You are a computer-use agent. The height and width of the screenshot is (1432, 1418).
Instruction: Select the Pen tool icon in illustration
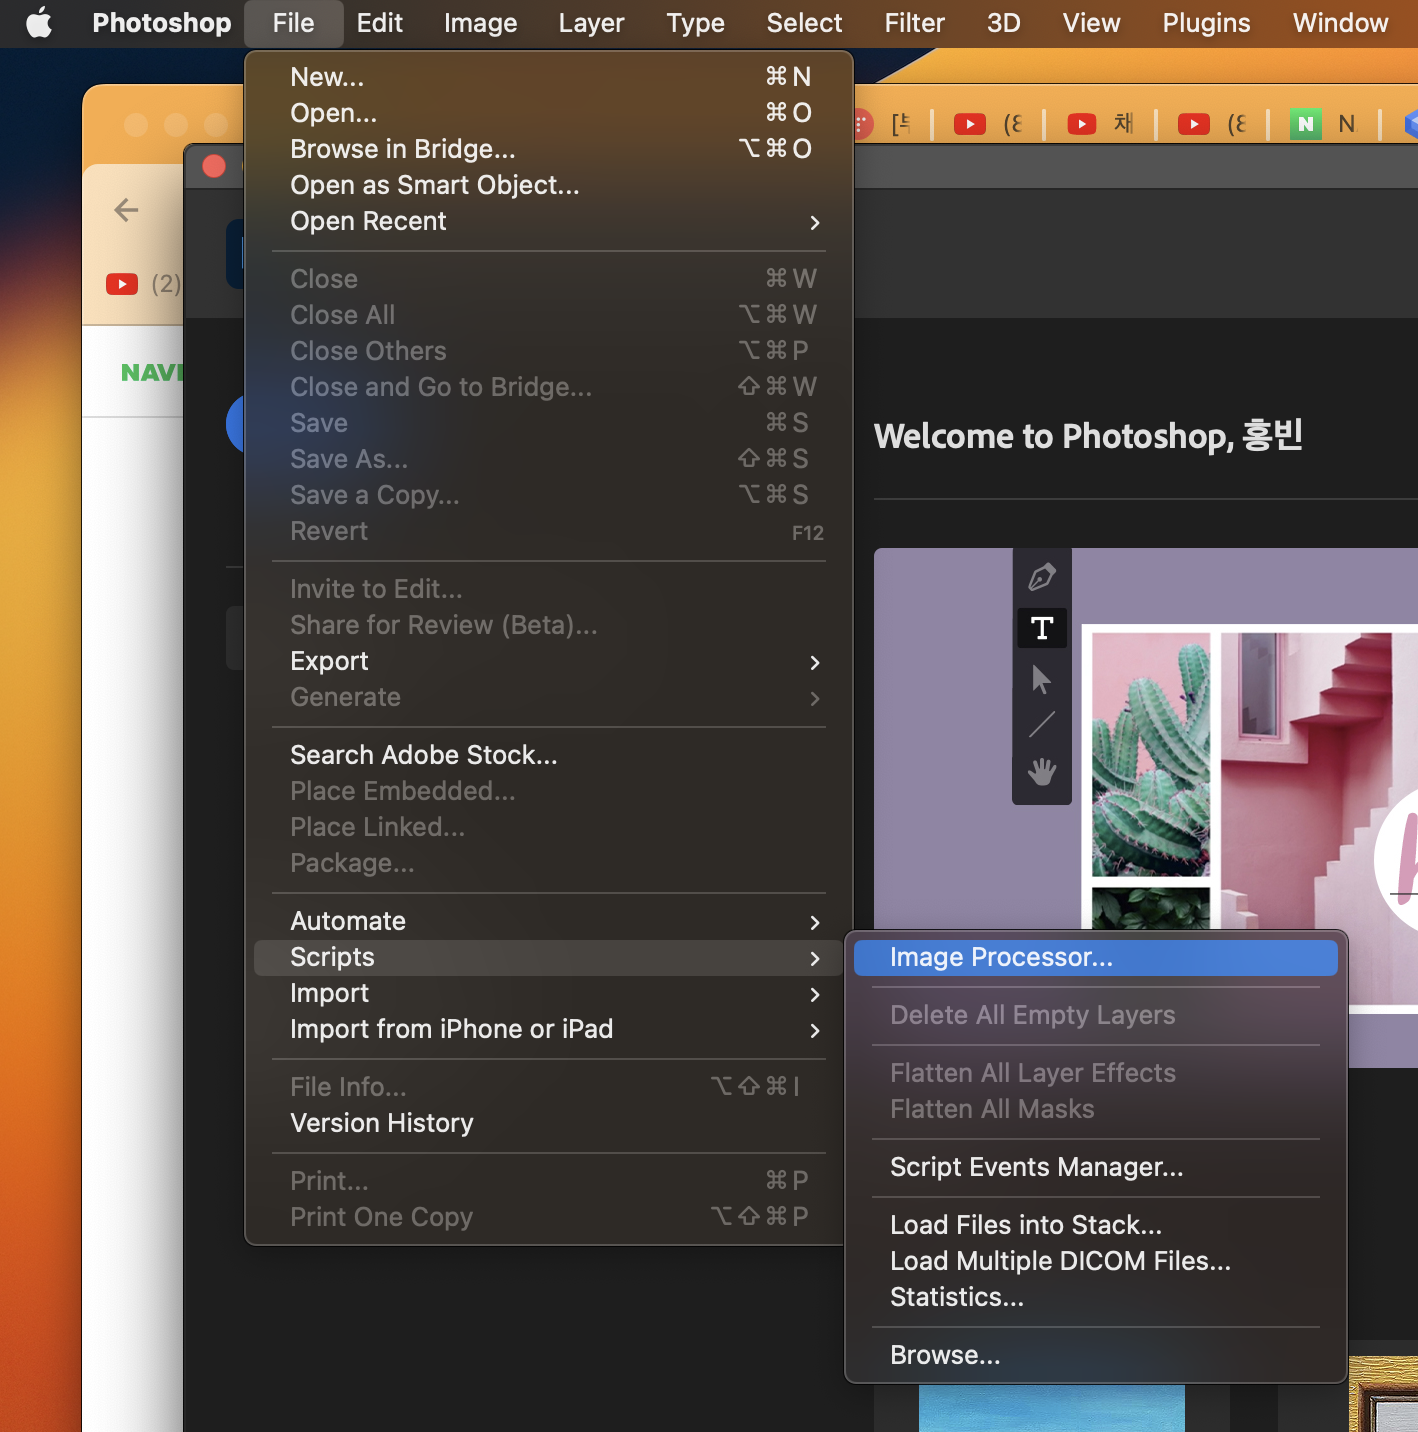[1042, 577]
